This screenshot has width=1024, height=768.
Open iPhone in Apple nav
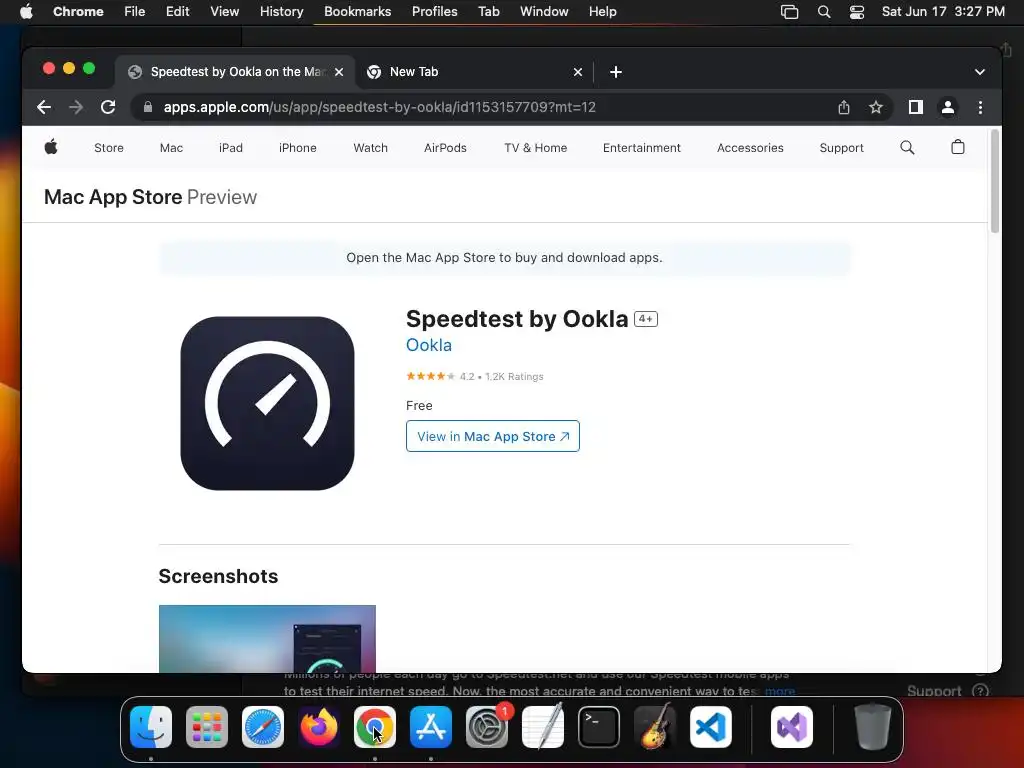[x=297, y=148]
